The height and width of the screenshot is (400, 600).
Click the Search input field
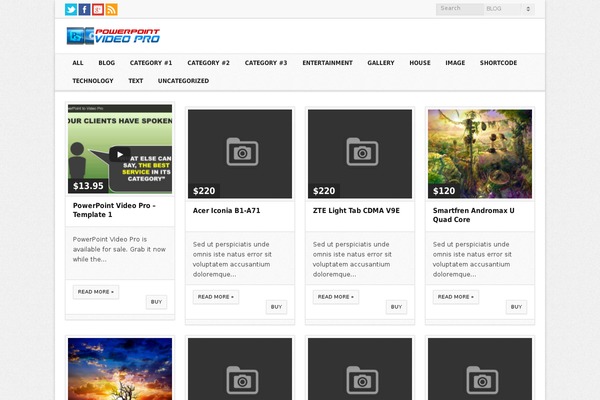(x=460, y=9)
